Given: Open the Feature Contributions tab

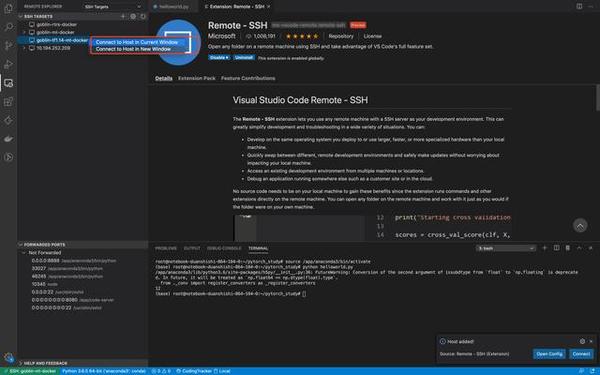Looking at the screenshot, I should tap(248, 78).
